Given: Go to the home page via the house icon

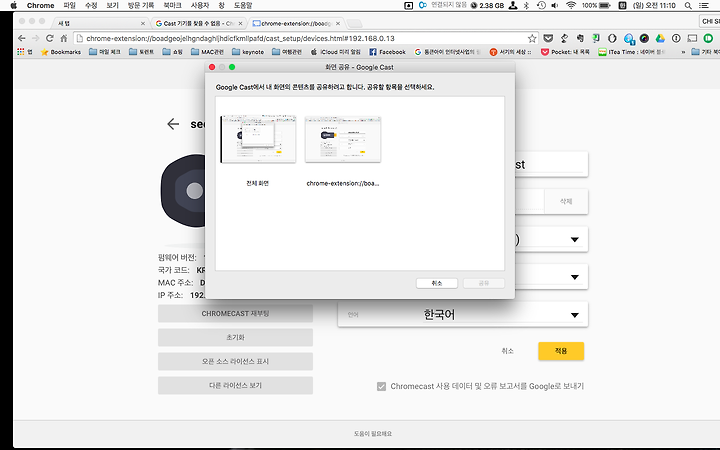Looking at the screenshot, I should pyautogui.click(x=64, y=38).
